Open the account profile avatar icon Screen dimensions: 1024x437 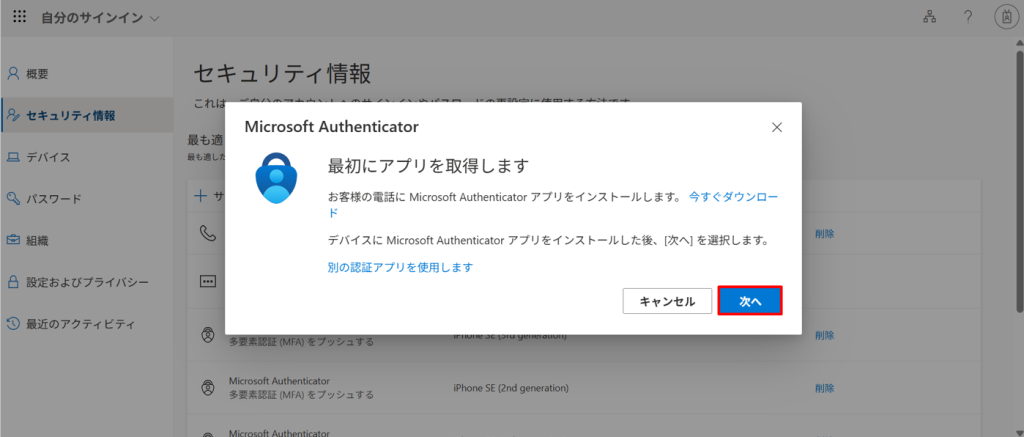click(1006, 18)
